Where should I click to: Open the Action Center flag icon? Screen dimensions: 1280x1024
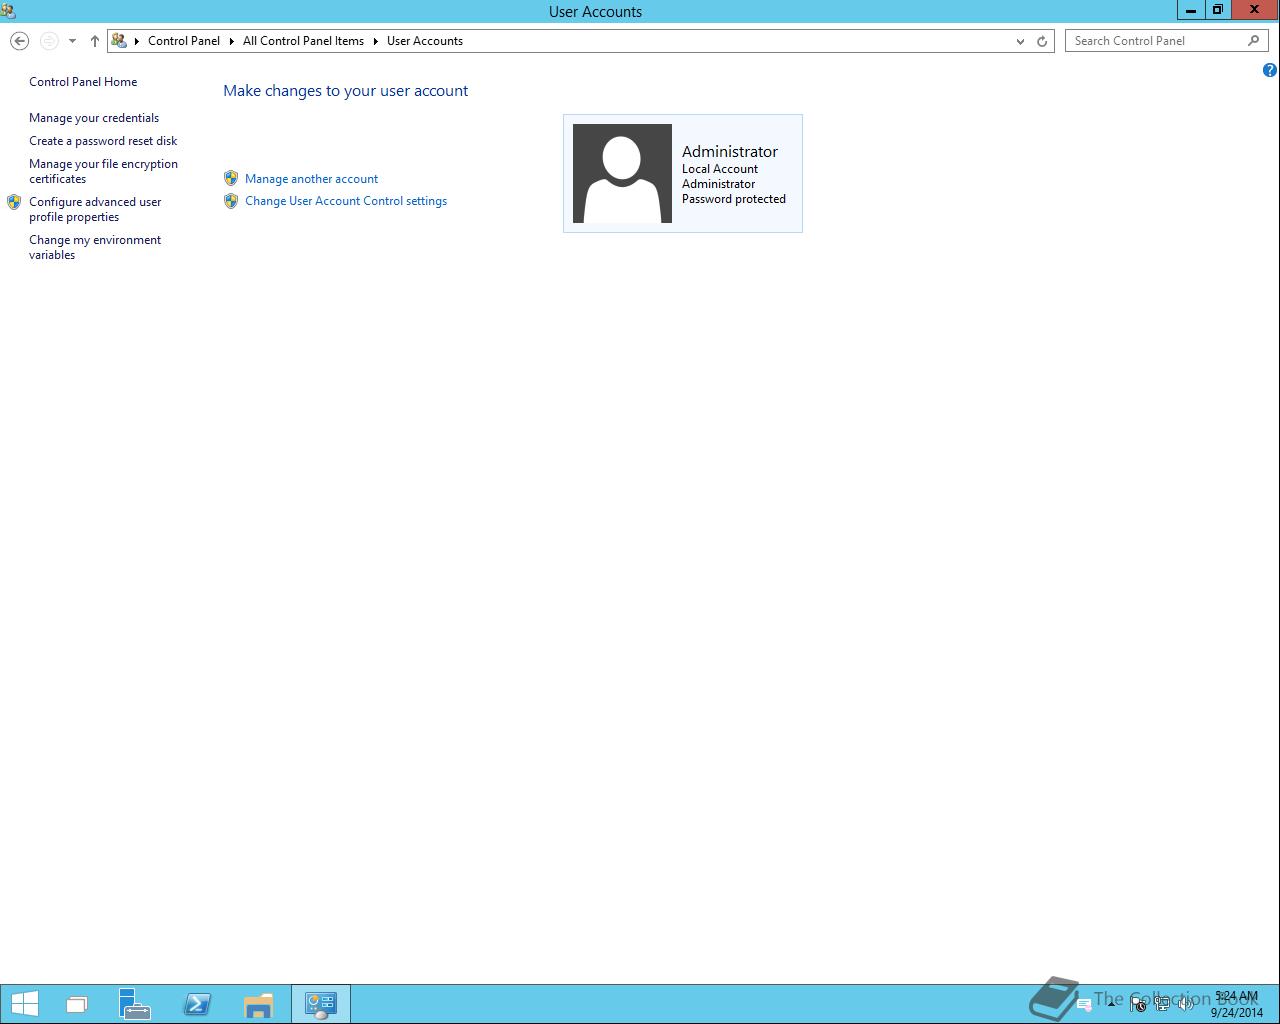pyautogui.click(x=1138, y=1004)
